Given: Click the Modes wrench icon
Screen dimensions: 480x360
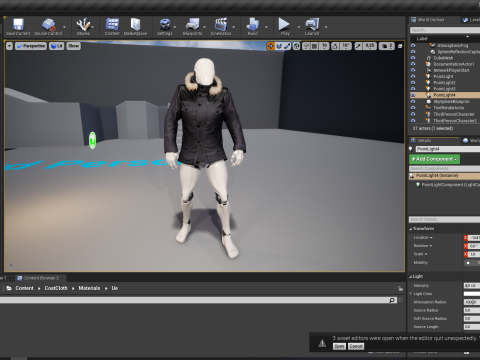Looking at the screenshot, I should 83,25.
